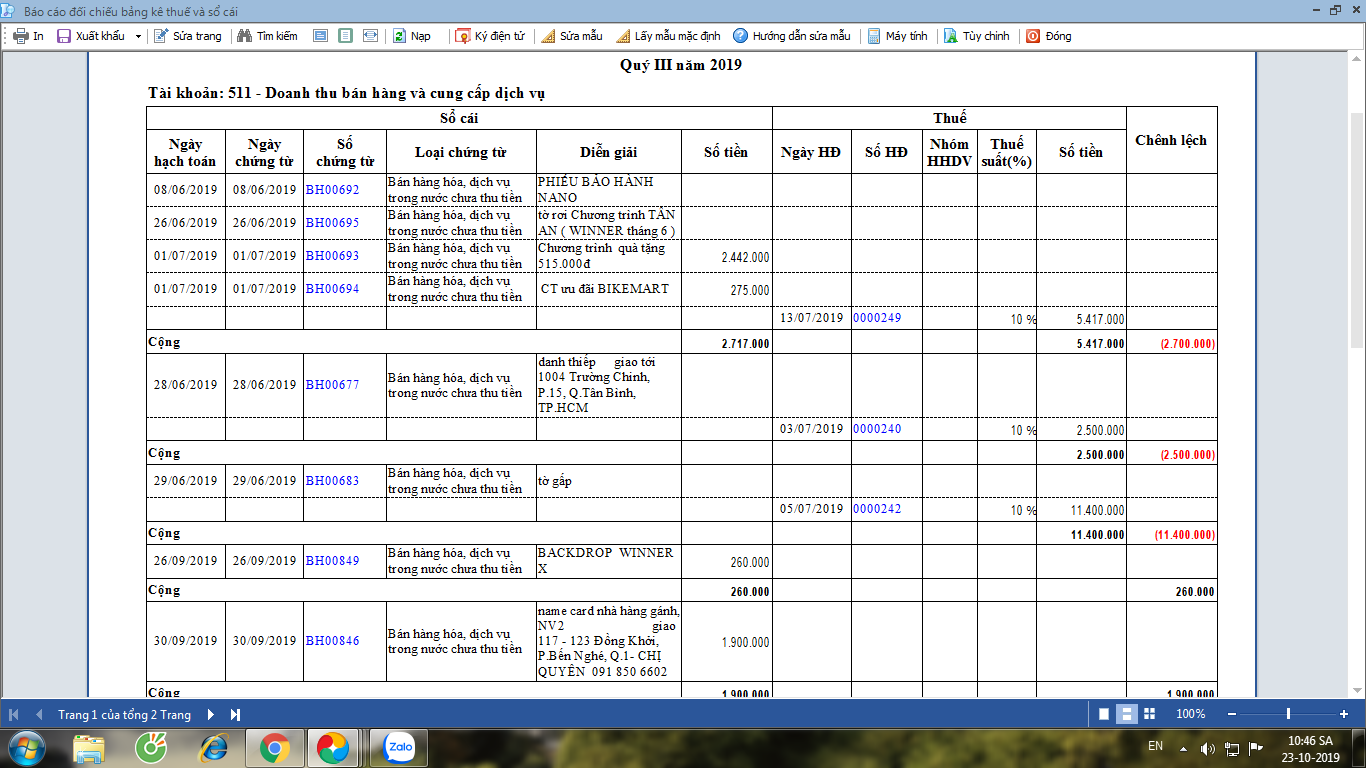The image size is (1366, 768).
Task: Open the Xuất khẩu dropdown arrow
Action: click(138, 36)
